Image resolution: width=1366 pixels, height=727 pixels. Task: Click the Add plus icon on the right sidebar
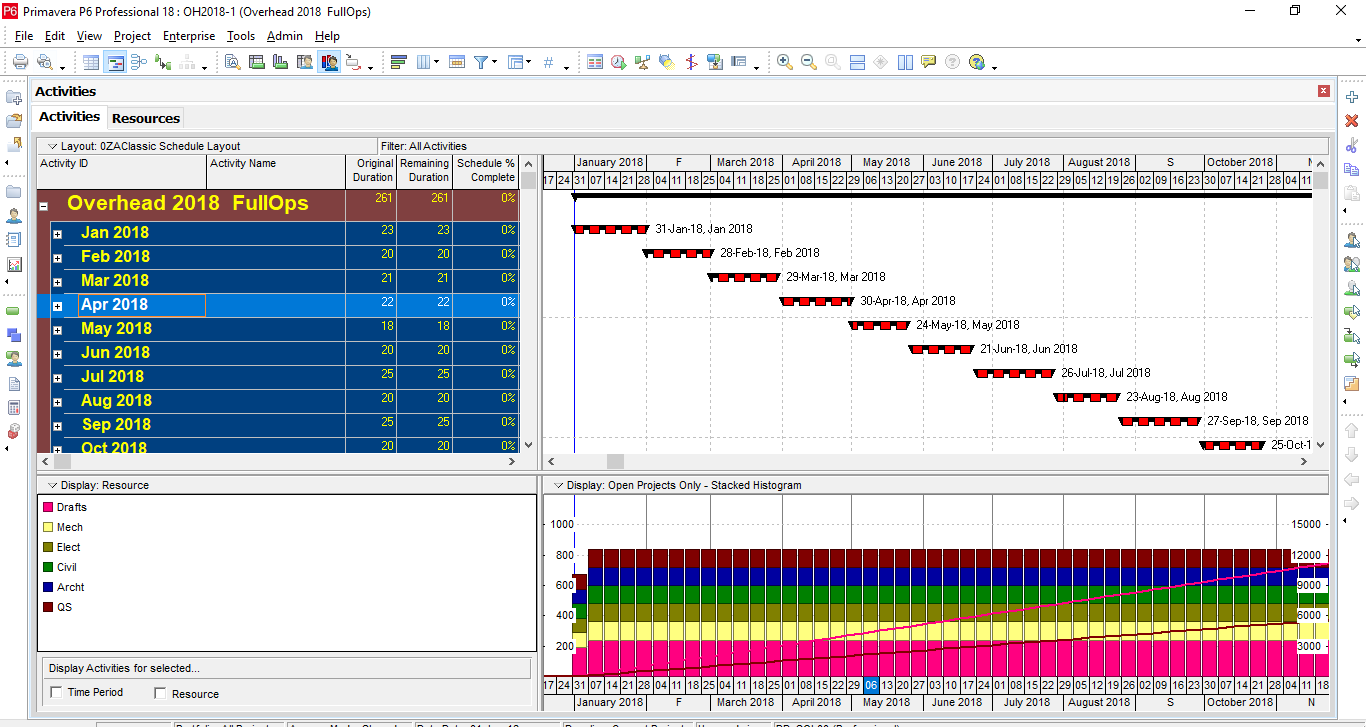click(x=1352, y=98)
